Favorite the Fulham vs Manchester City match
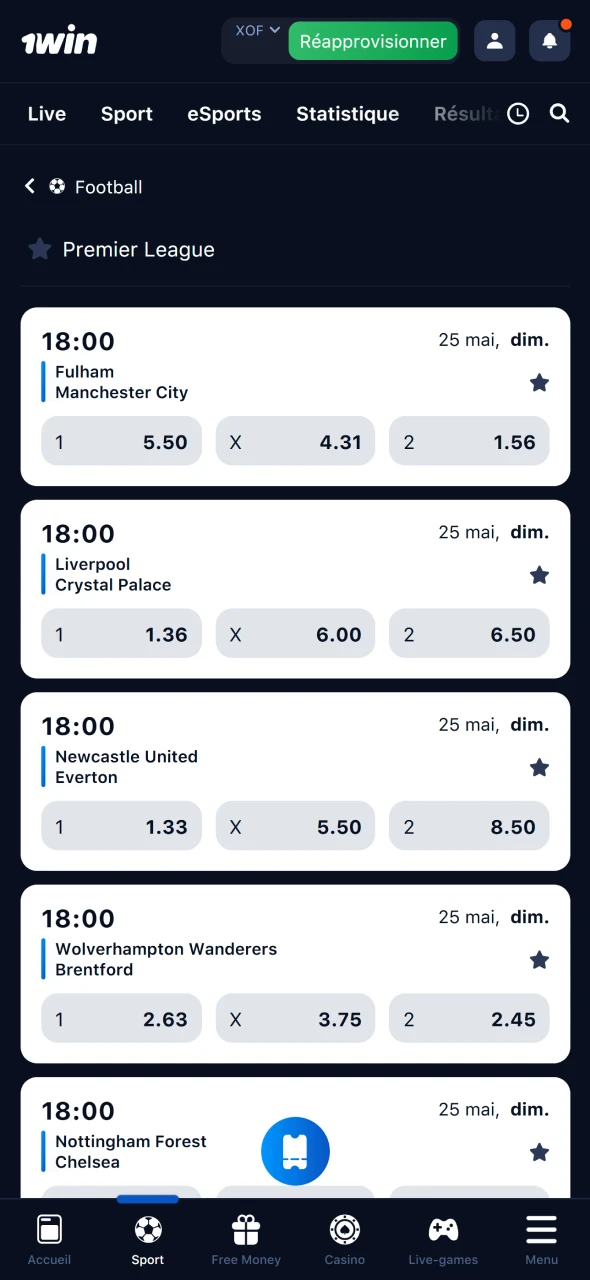Viewport: 590px width, 1280px height. point(539,382)
